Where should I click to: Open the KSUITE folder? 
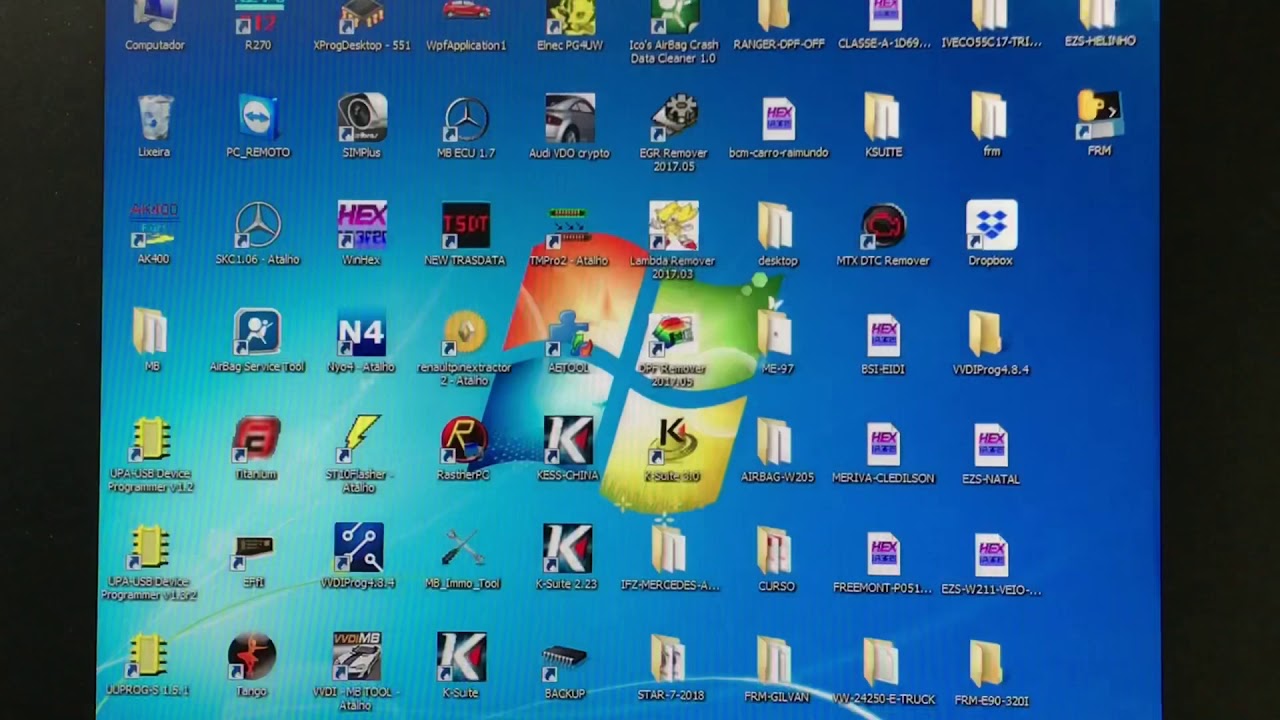click(x=883, y=126)
